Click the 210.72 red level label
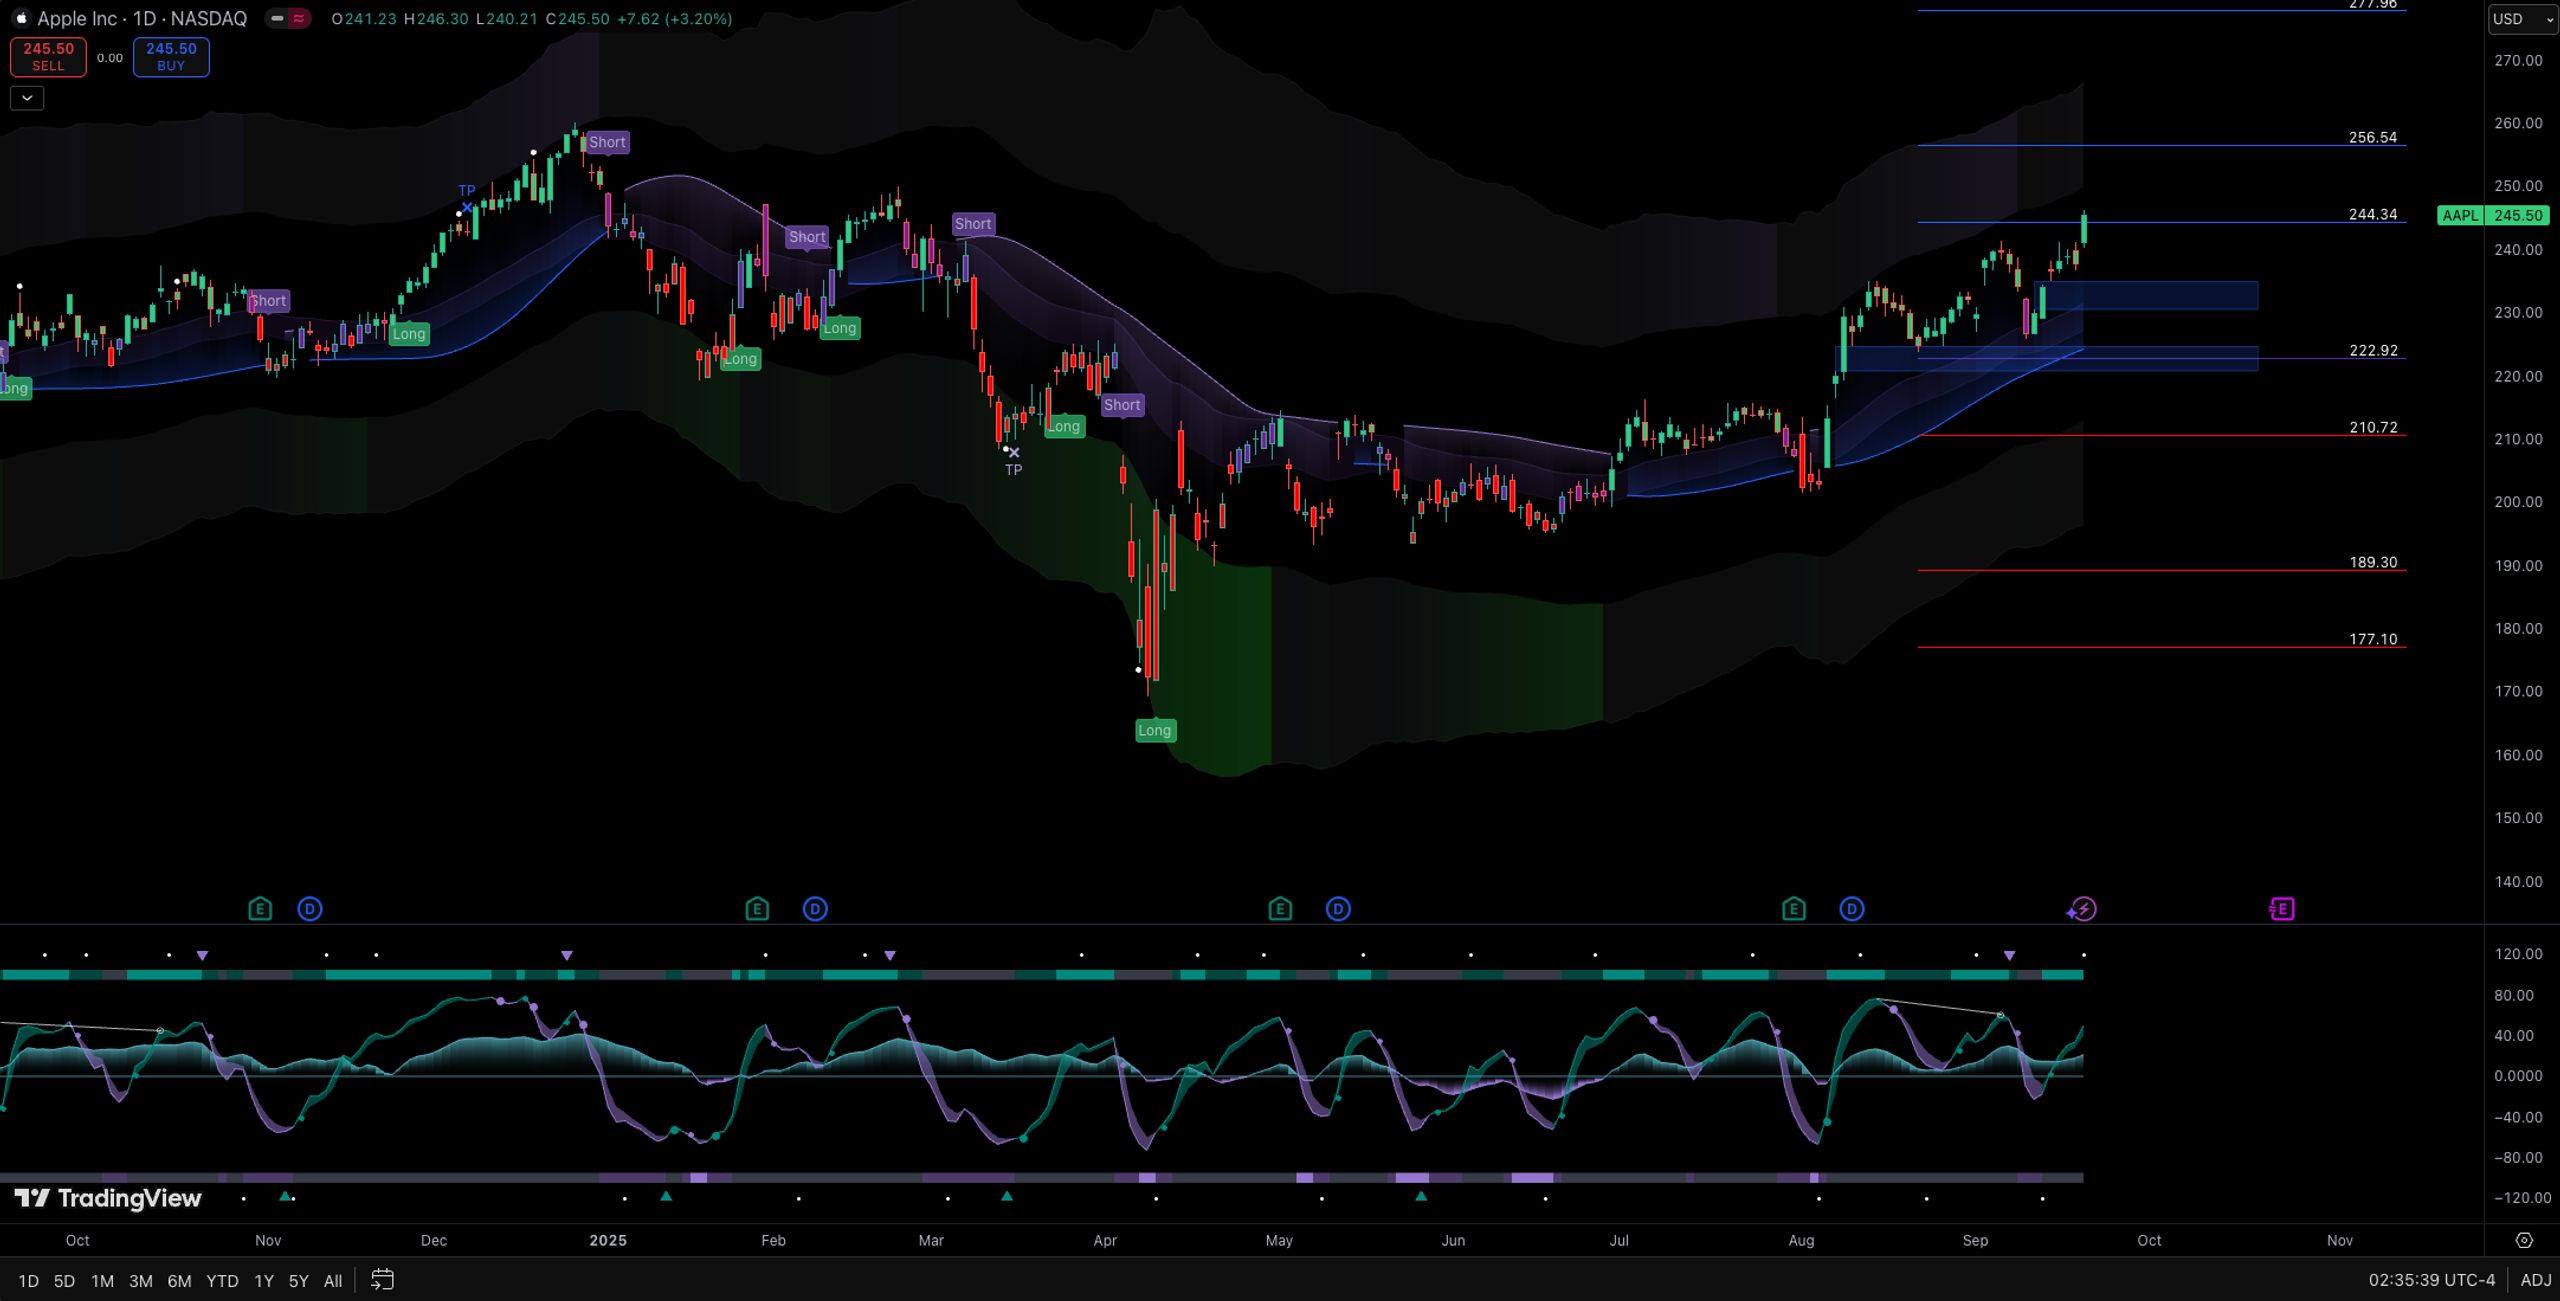This screenshot has height=1301, width=2560. pyautogui.click(x=2373, y=427)
